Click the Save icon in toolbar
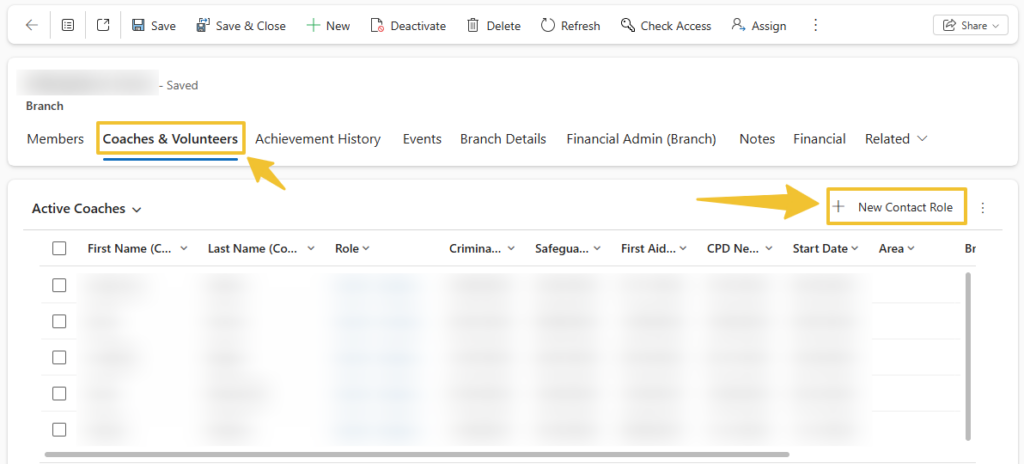This screenshot has height=464, width=1024. coord(153,26)
